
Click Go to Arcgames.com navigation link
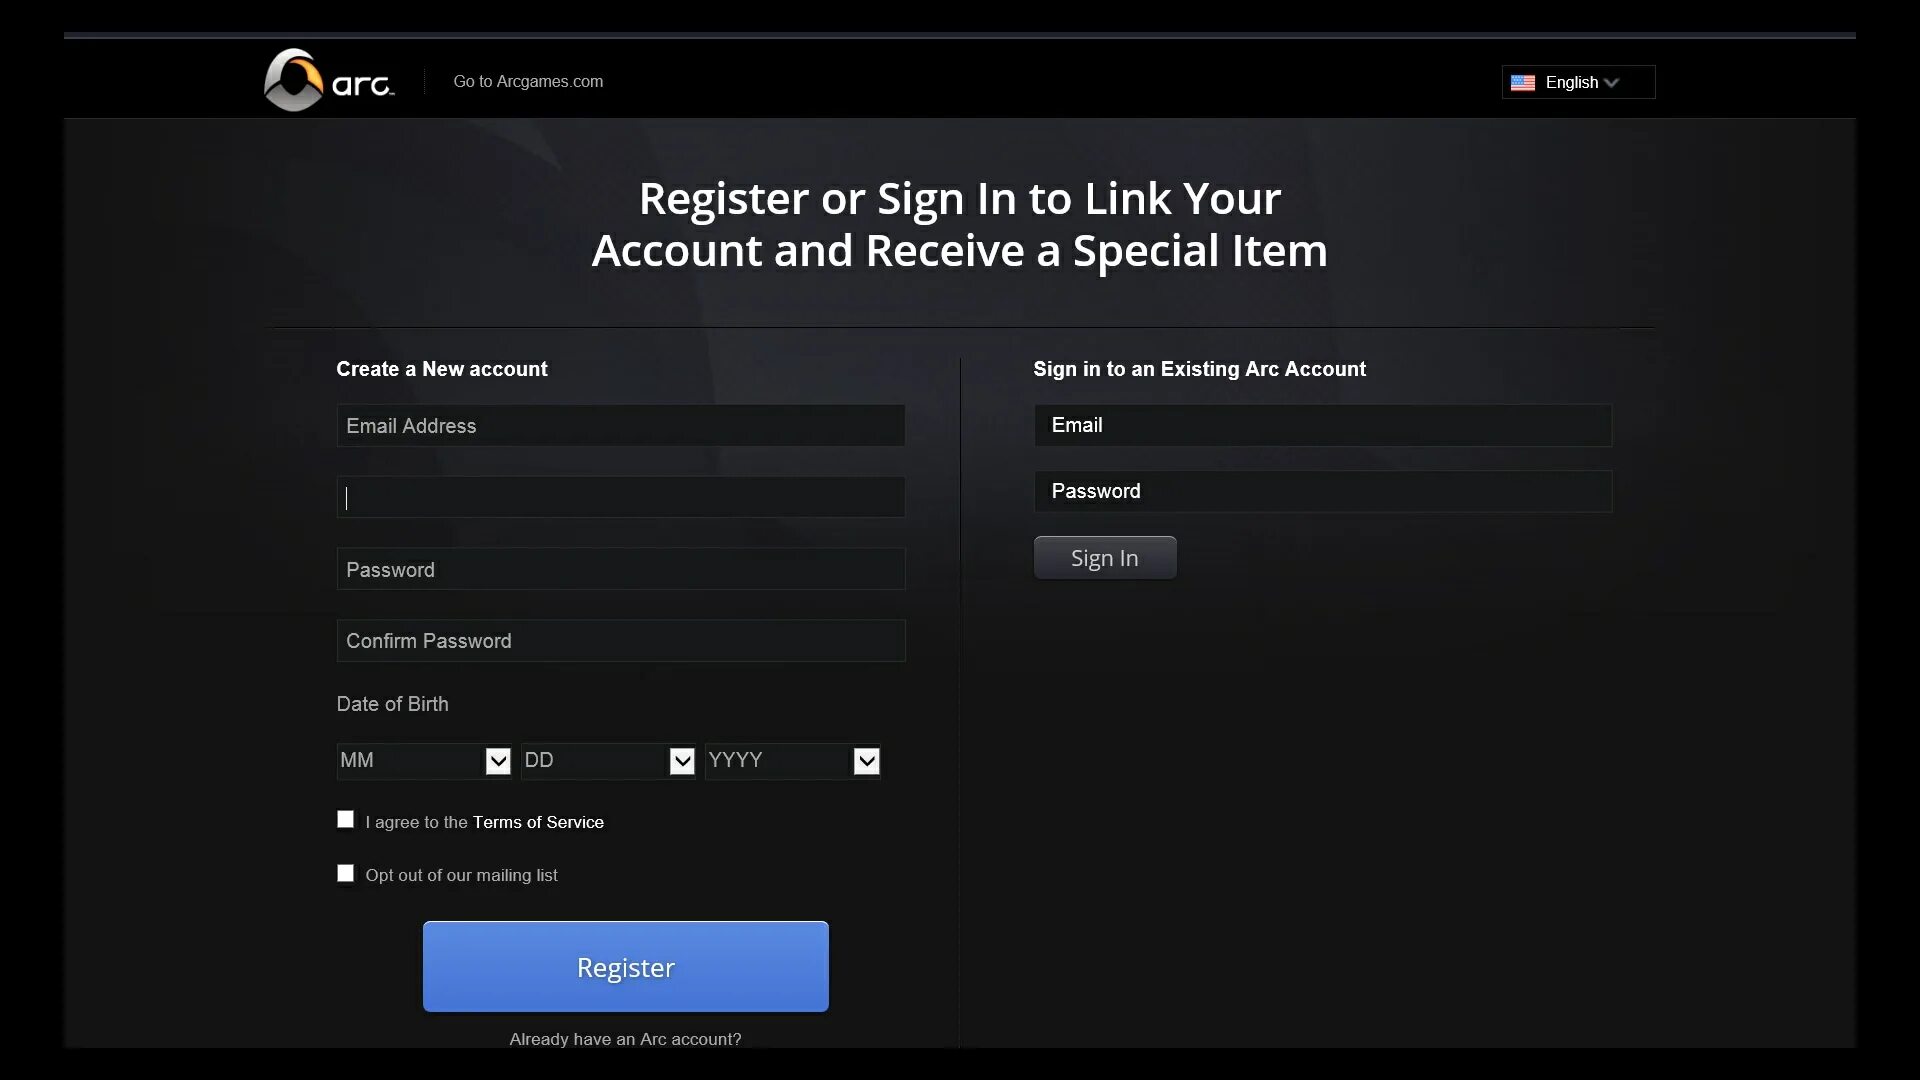point(527,80)
